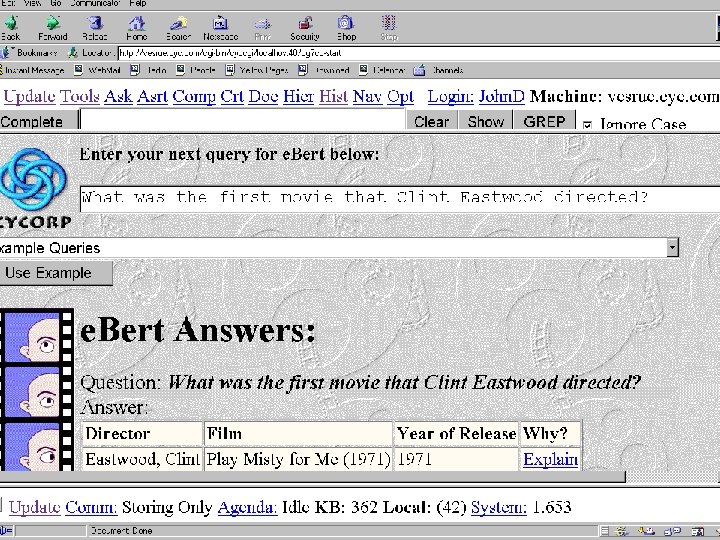The height and width of the screenshot is (540, 720).
Task: Open the View menu
Action: point(32,3)
